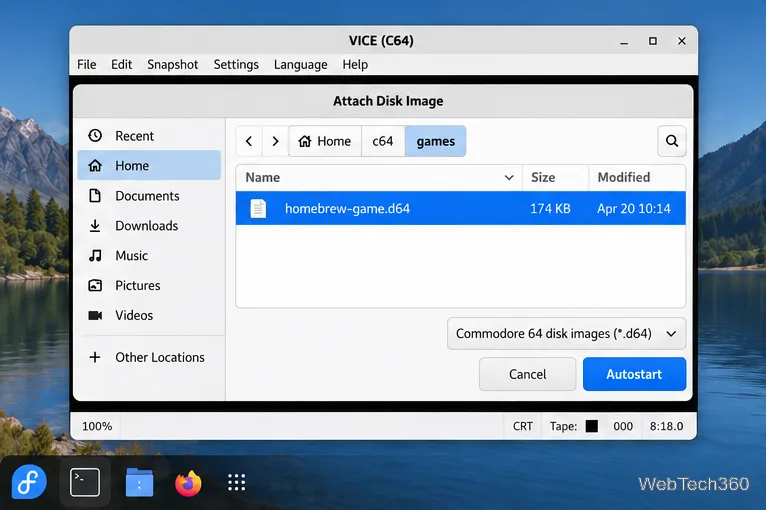
Task: Click the plus icon for Other Locations
Action: click(x=95, y=357)
